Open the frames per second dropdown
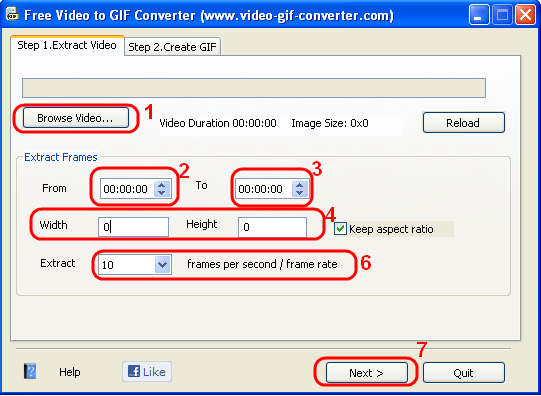 click(x=162, y=265)
